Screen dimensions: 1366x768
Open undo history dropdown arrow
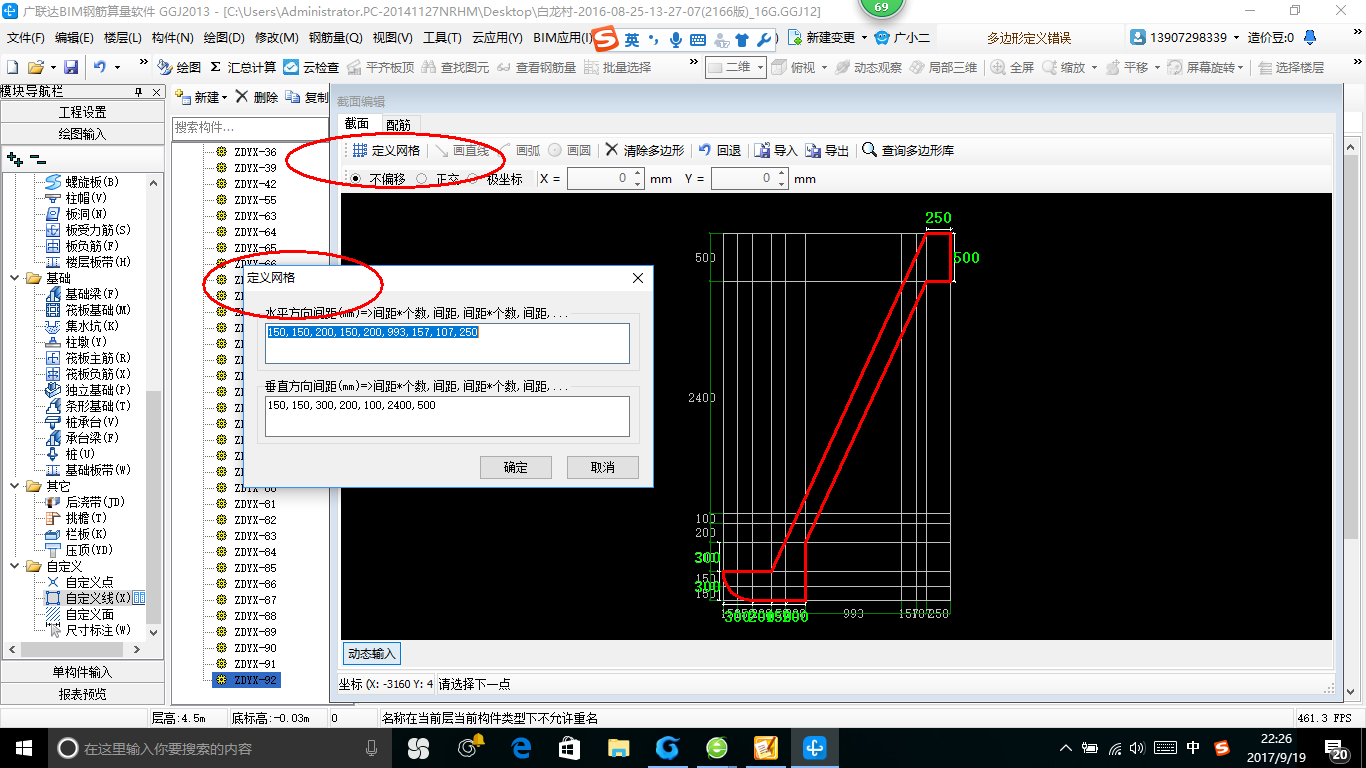point(117,67)
